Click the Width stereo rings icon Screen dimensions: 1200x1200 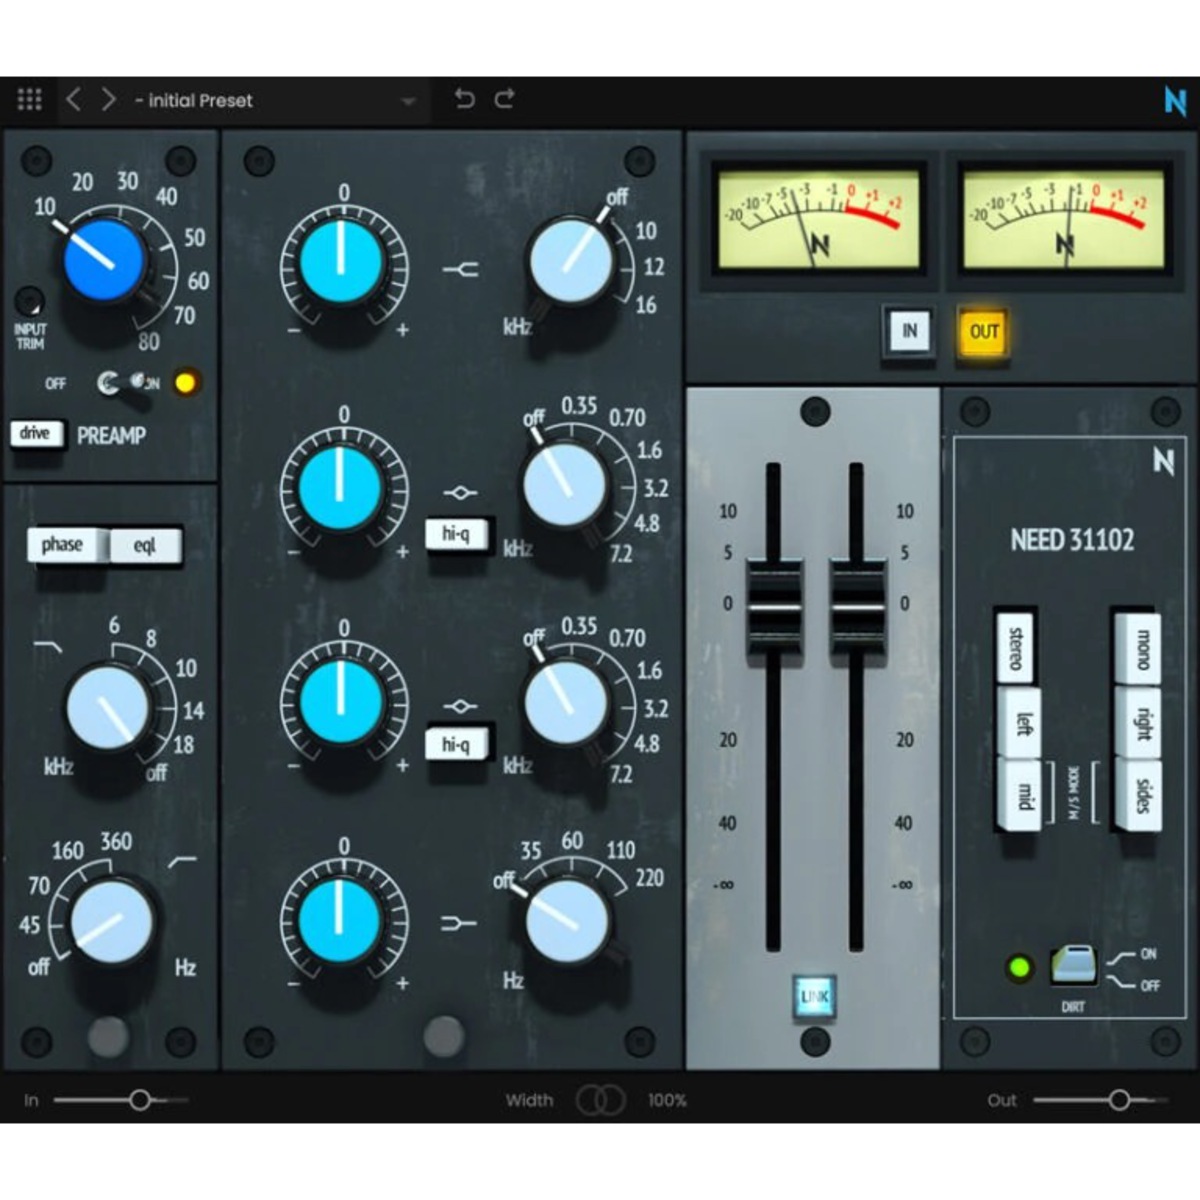(x=601, y=1100)
